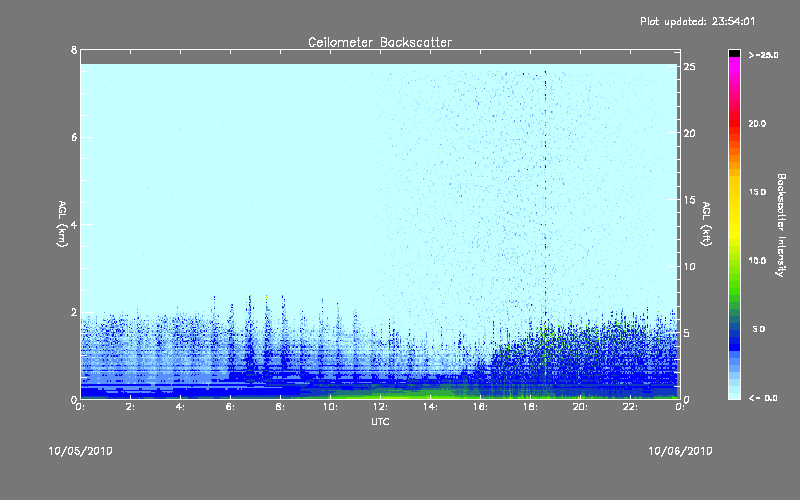Click the start date '10/05/2010' label

81,451
